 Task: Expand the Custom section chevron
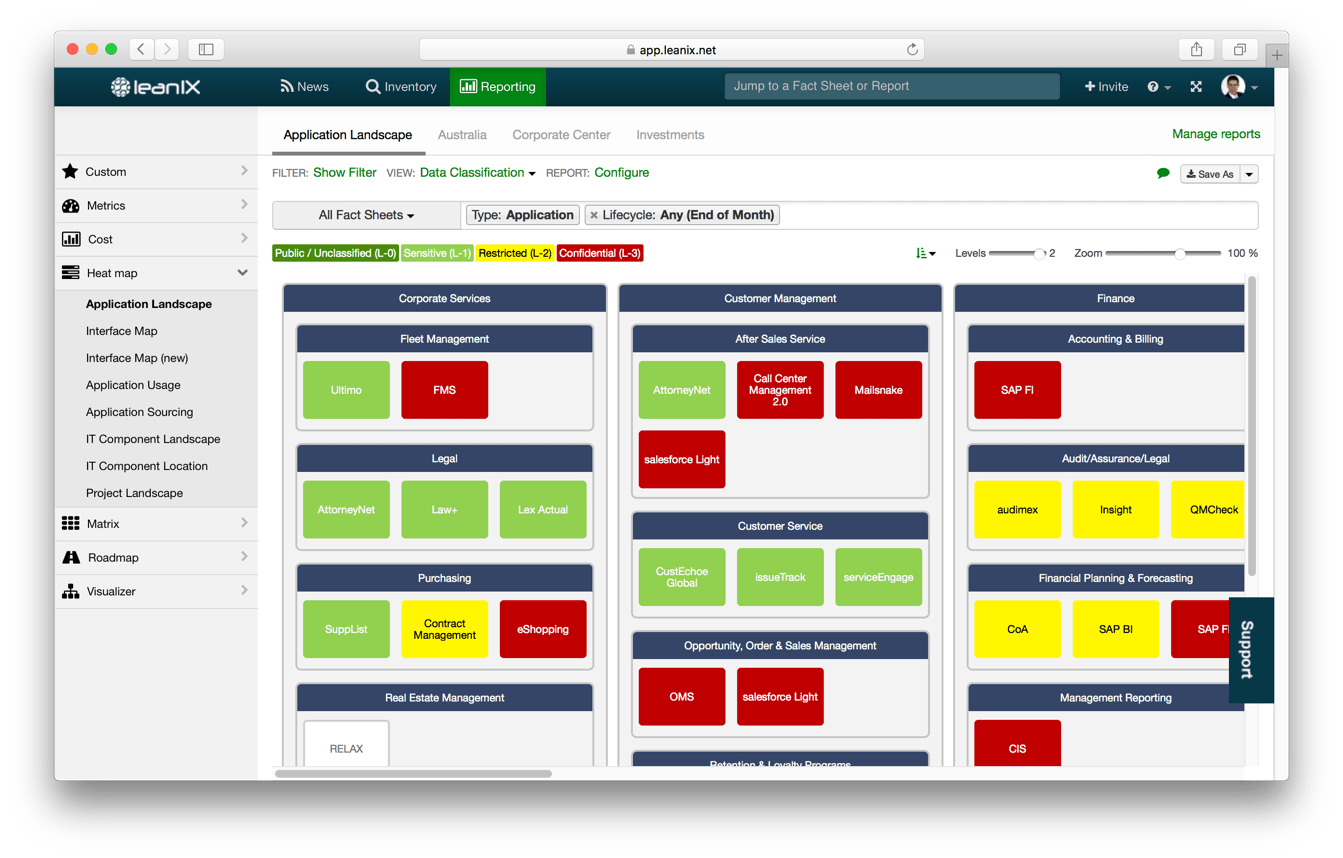pos(244,171)
